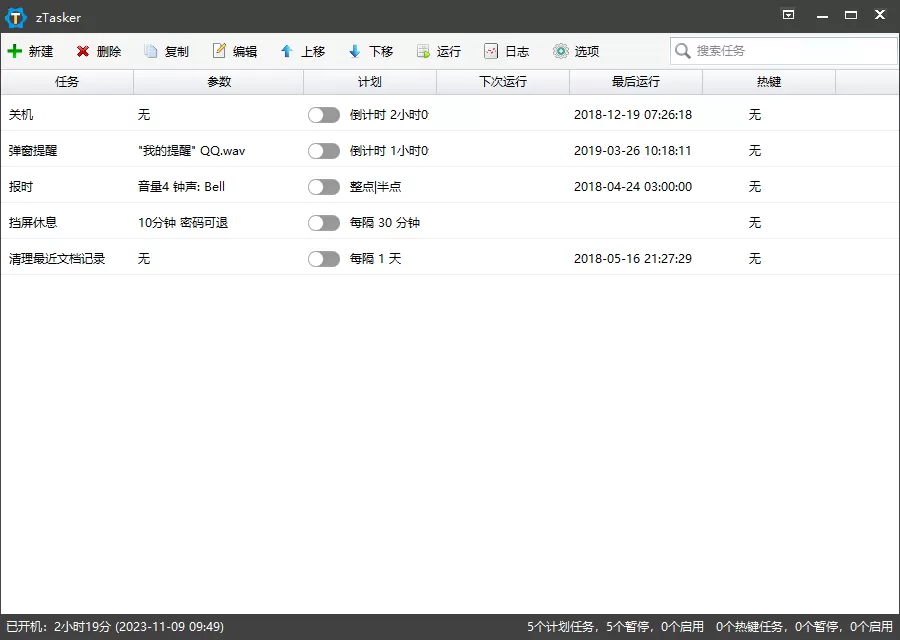Activate the 挡屏休息 screen break toggle
This screenshot has height=640, width=900.
pyautogui.click(x=324, y=223)
